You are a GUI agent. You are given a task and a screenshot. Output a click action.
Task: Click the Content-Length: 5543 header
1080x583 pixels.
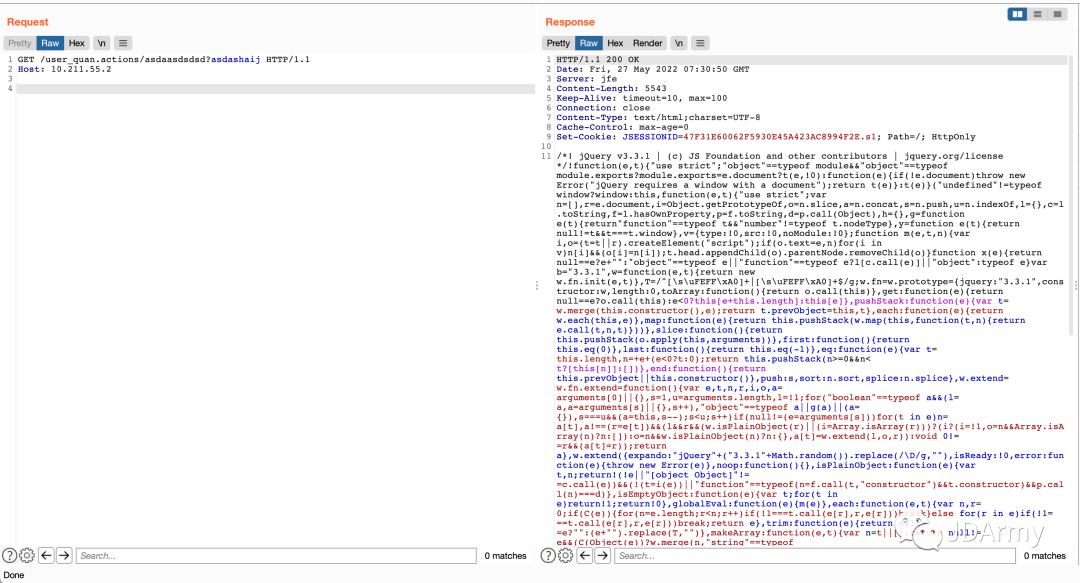pos(612,88)
